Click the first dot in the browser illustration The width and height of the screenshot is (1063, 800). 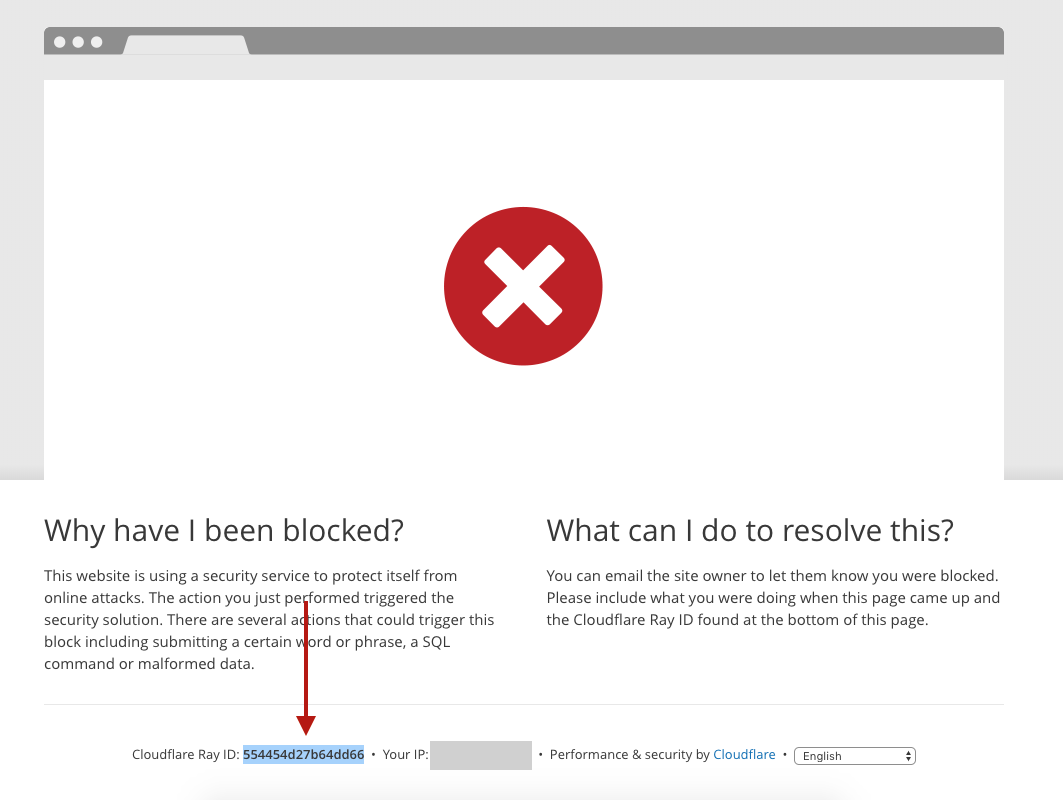pos(60,42)
